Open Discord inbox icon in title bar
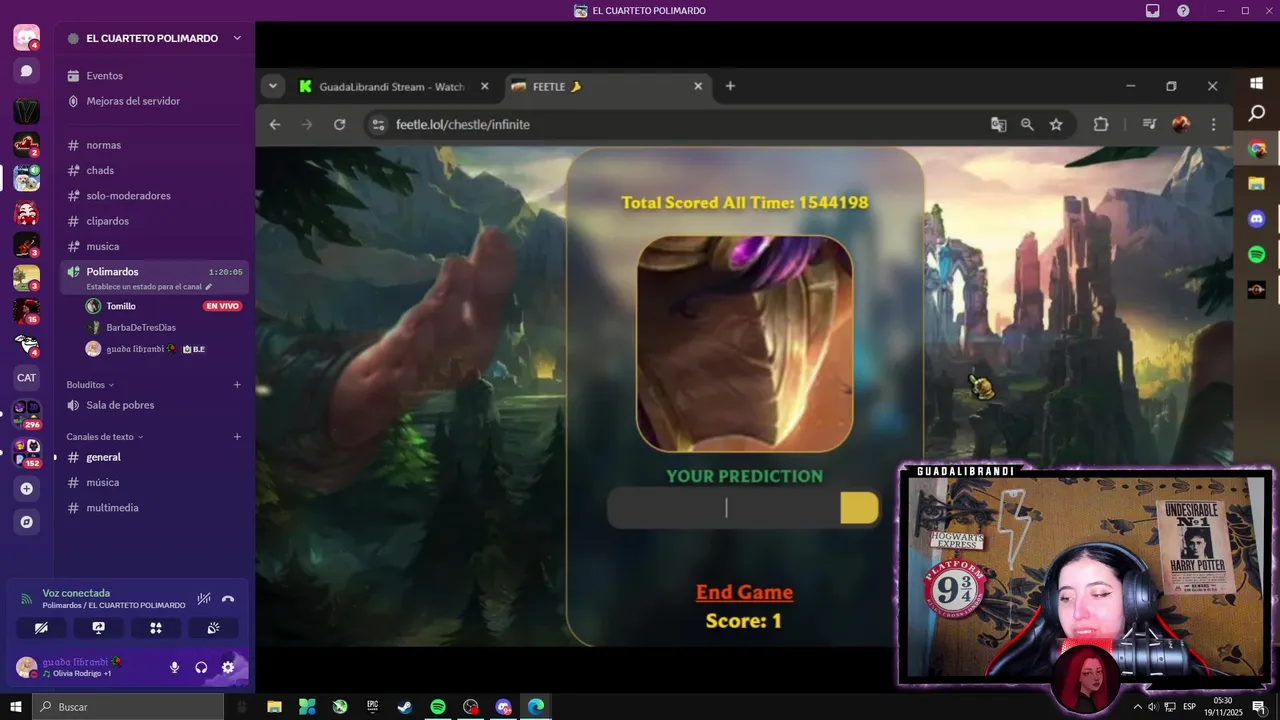Image resolution: width=1280 pixels, height=720 pixels. pyautogui.click(x=1153, y=11)
